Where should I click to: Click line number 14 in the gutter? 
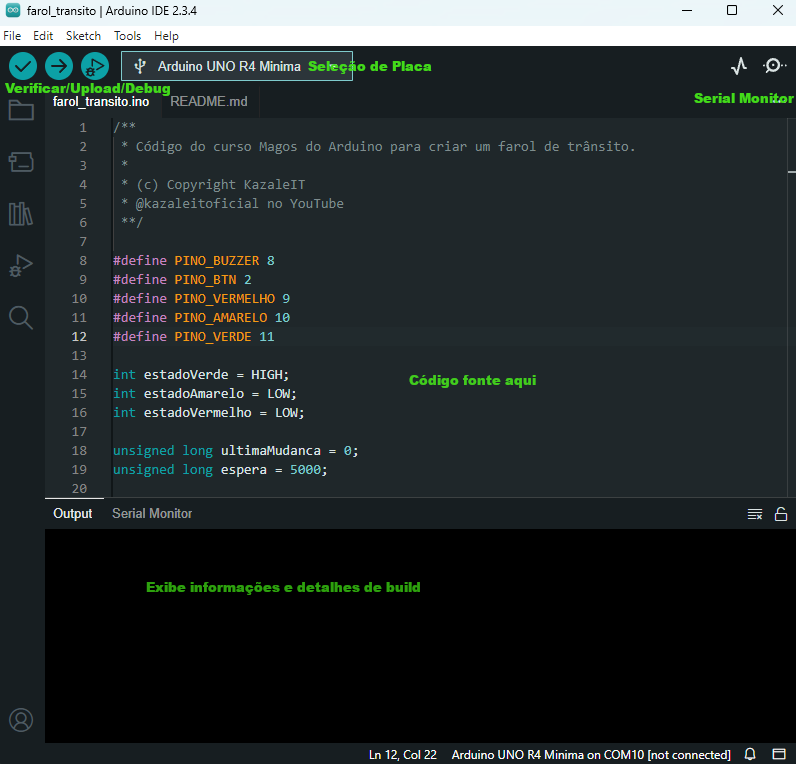79,375
